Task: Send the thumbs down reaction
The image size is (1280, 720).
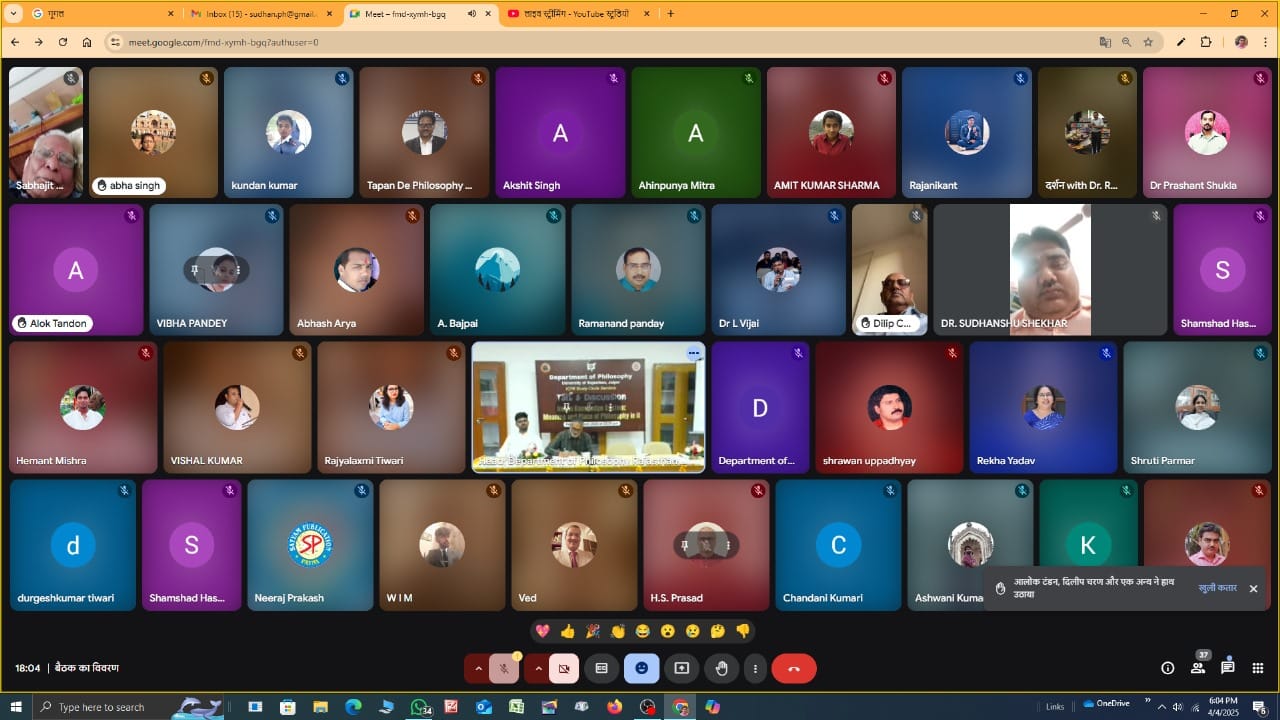Action: coord(743,631)
